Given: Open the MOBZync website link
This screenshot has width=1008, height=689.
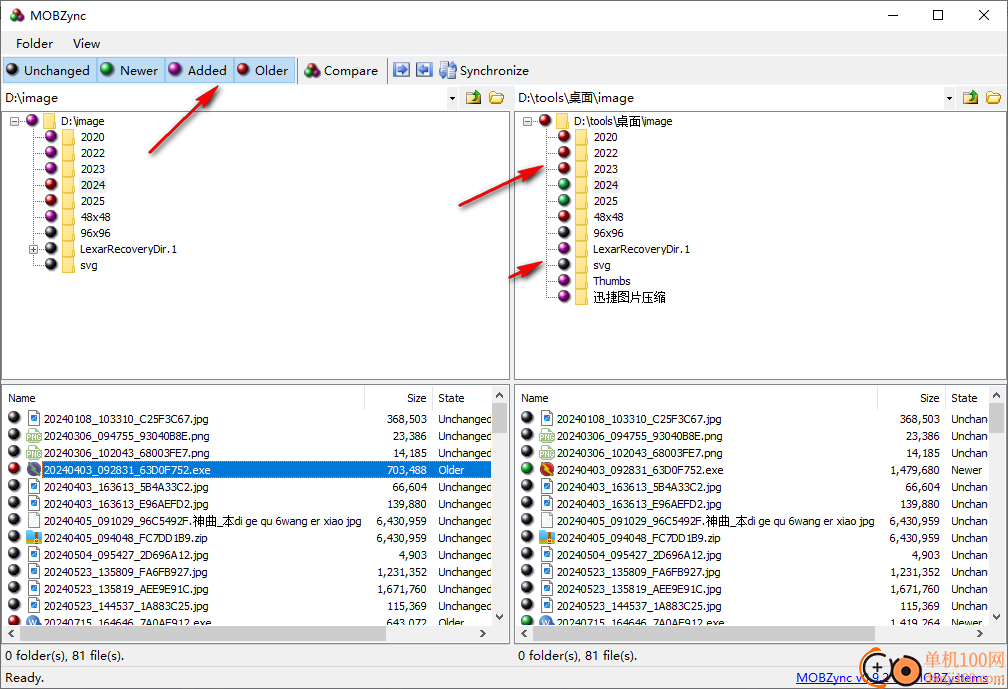Looking at the screenshot, I should tap(891, 677).
